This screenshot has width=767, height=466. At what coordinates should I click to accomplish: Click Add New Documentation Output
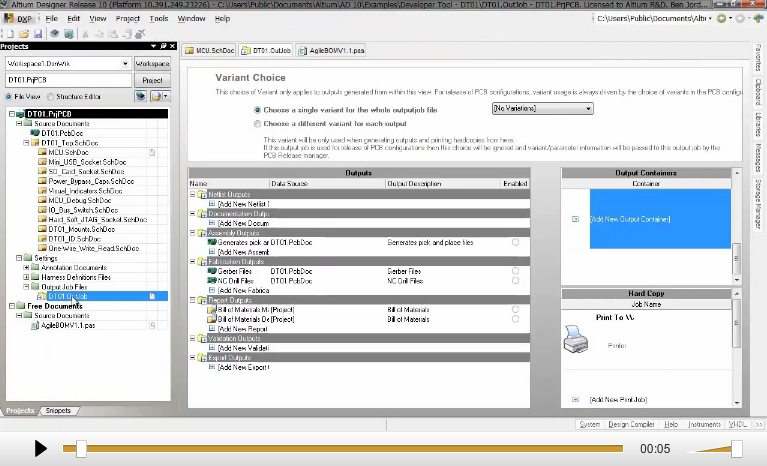[x=243, y=223]
